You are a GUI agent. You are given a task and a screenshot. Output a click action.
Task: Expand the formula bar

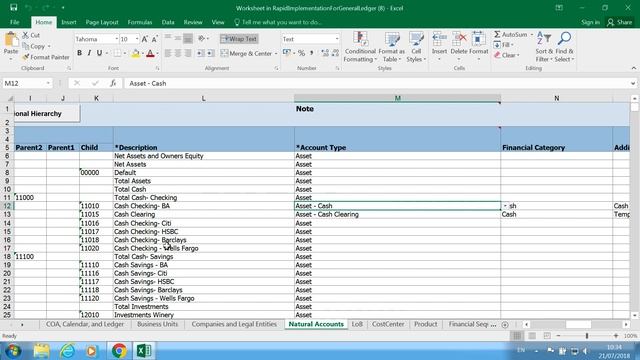point(633,83)
